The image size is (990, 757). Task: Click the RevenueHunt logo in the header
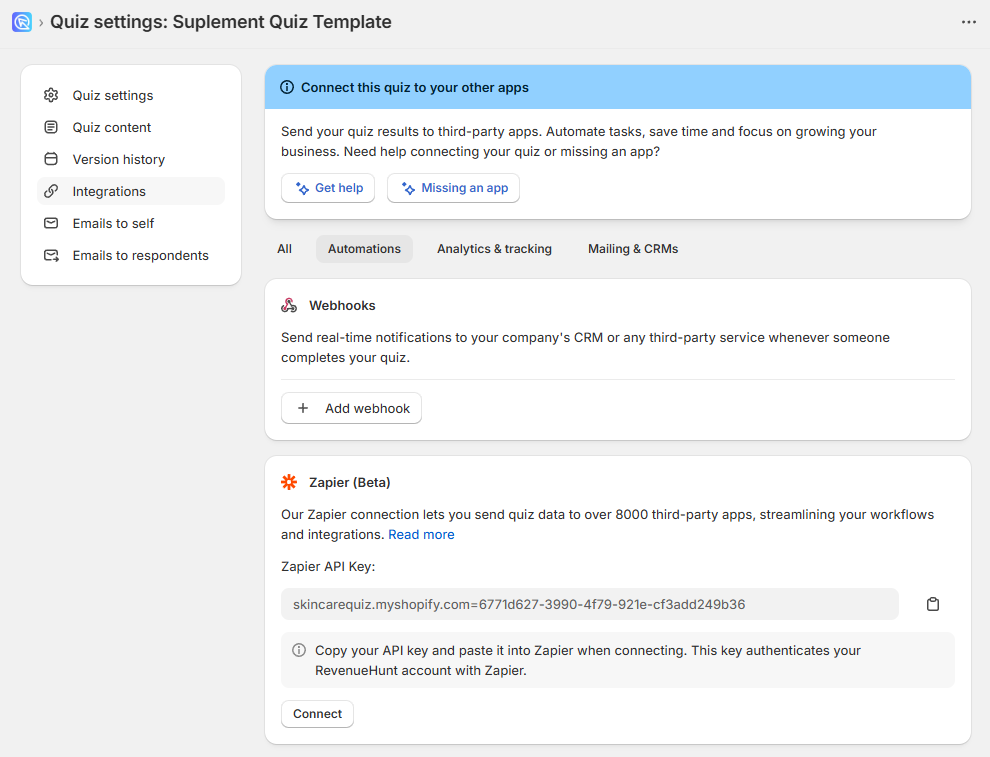tap(21, 21)
